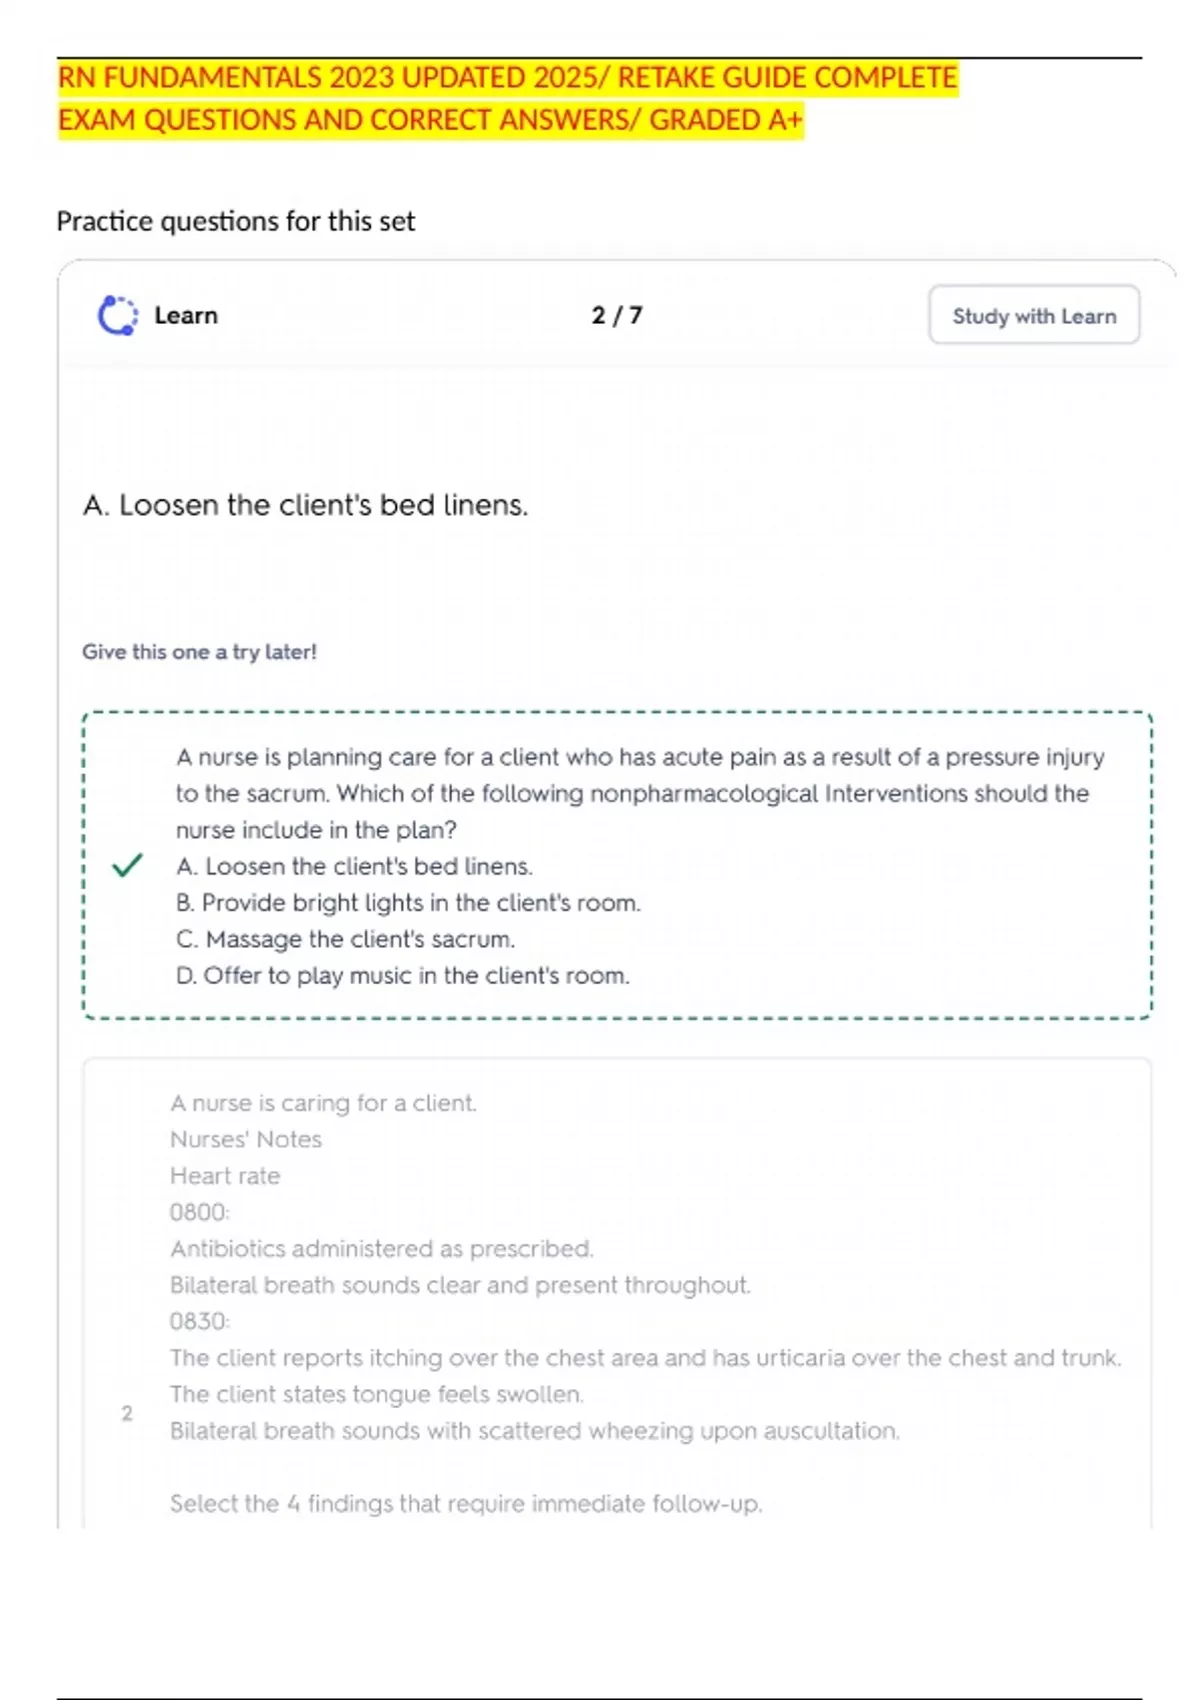Select the large answer text about bed linens

(305, 505)
